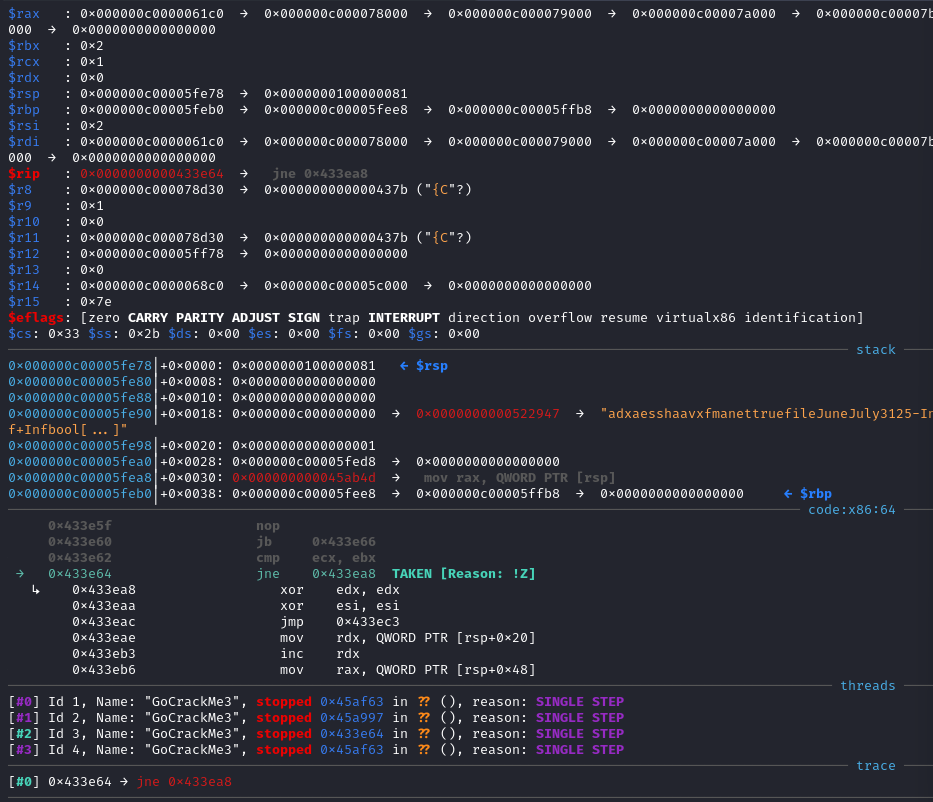Click the TAKEN [Reason: !Z] indicator

click(464, 574)
